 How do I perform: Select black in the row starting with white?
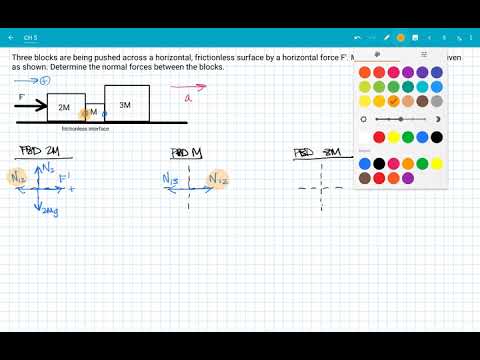click(437, 137)
